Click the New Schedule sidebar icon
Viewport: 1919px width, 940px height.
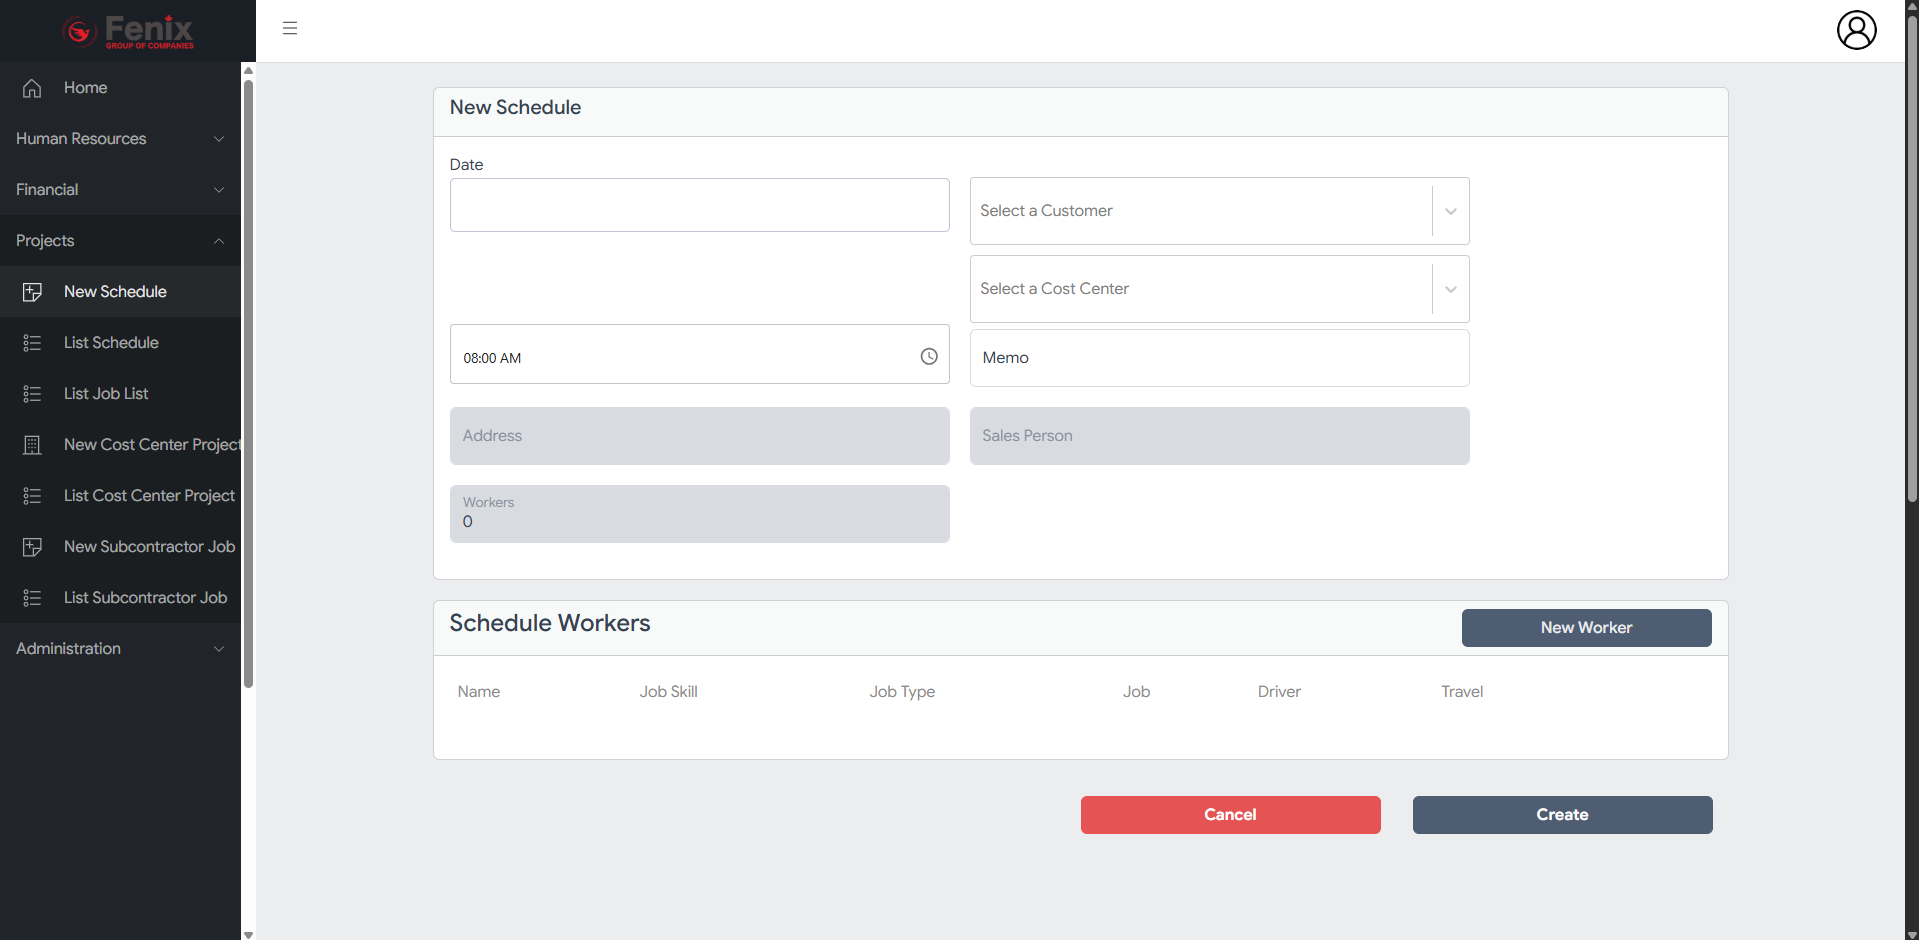[32, 292]
